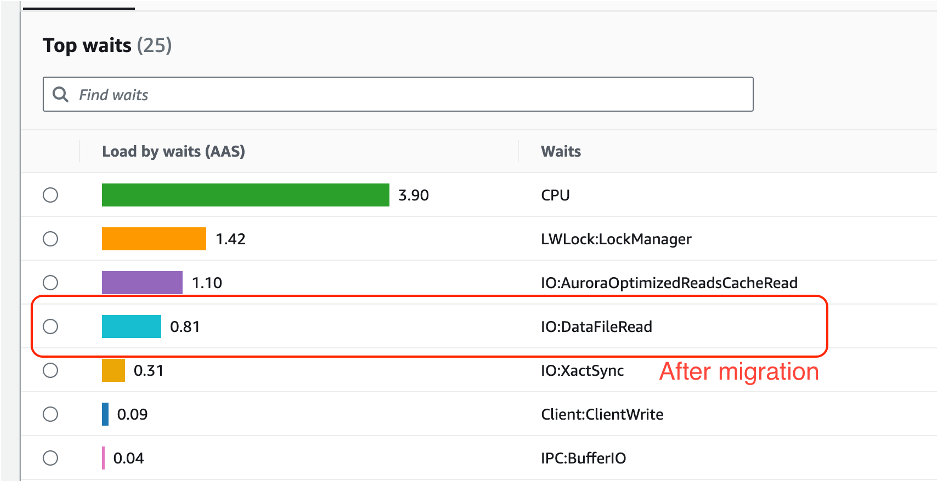Select the LWLock:LockManager radio button
The image size is (938, 482).
pyautogui.click(x=50, y=239)
